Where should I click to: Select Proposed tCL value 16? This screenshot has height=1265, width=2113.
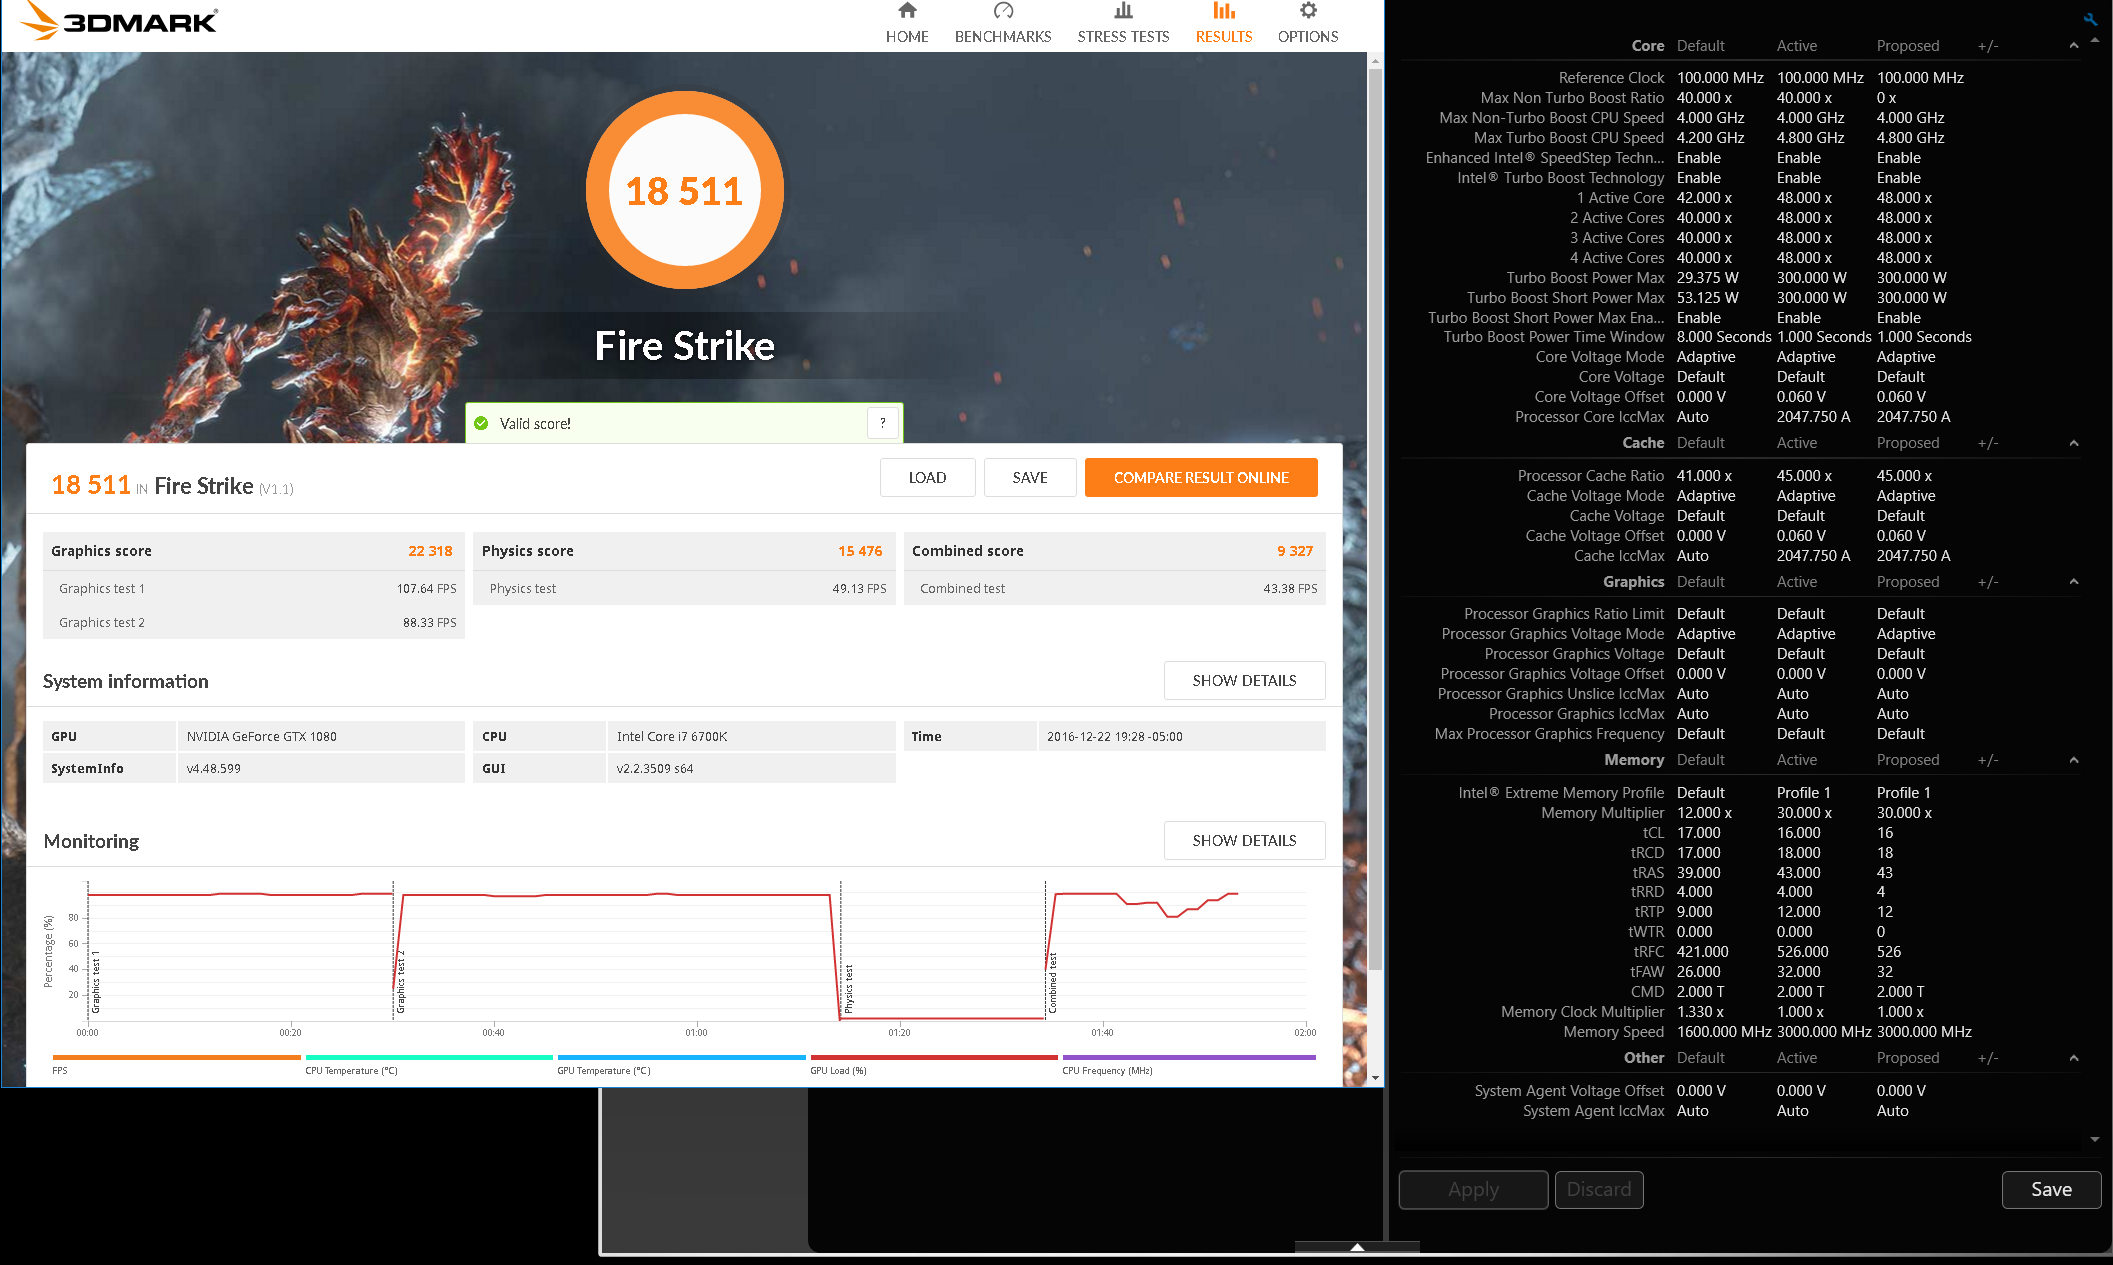click(x=1885, y=833)
